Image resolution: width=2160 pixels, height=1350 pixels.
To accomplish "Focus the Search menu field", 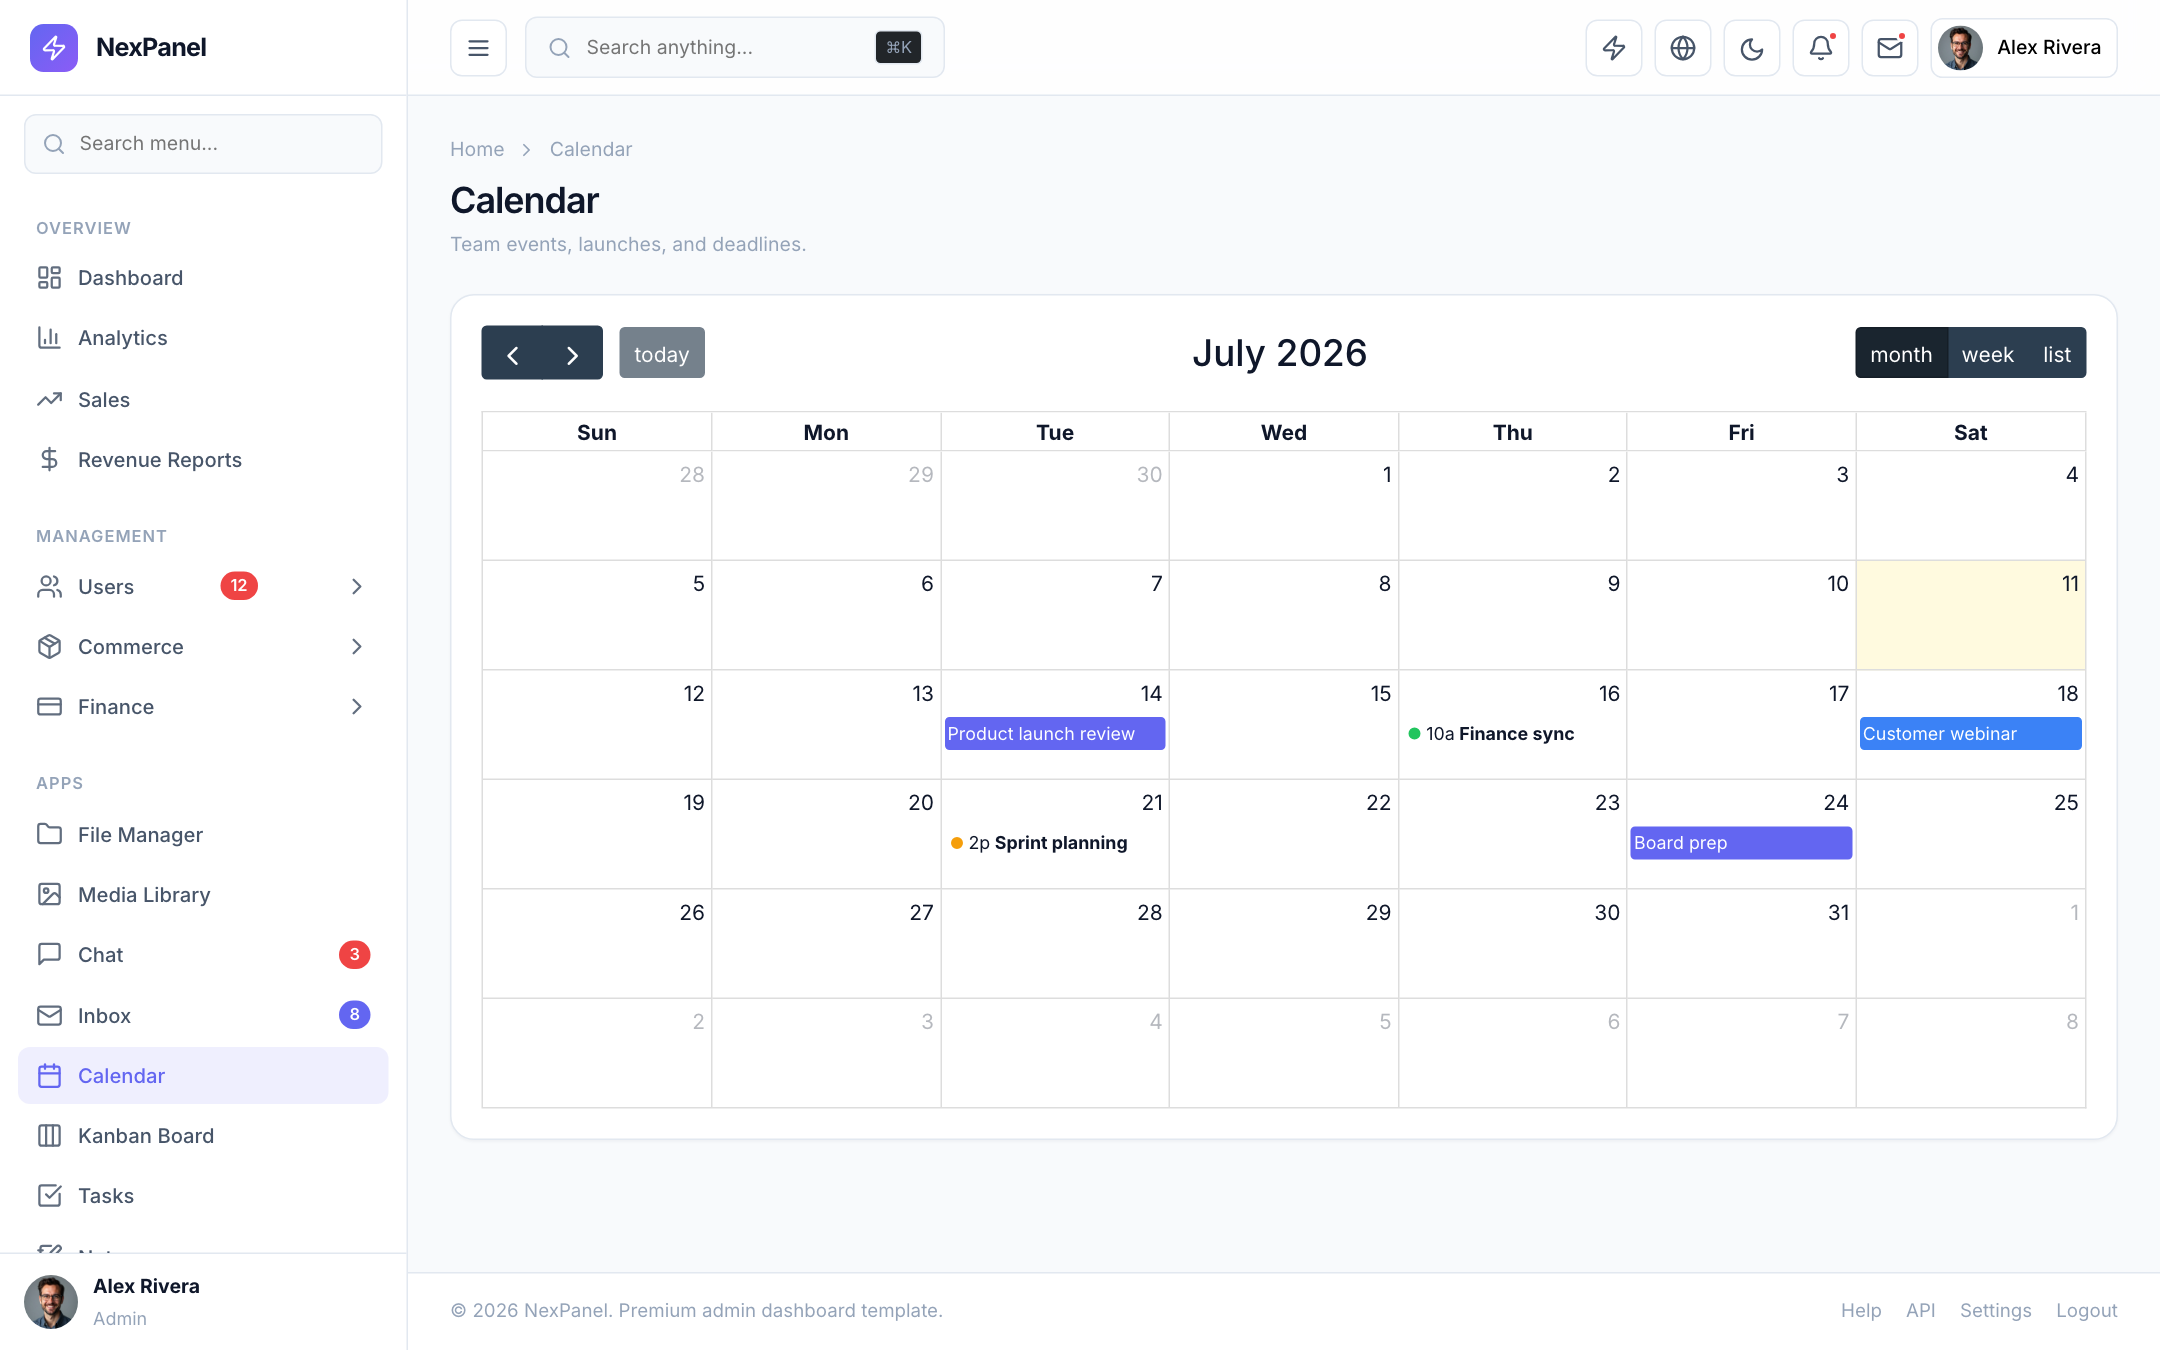I will coord(203,143).
